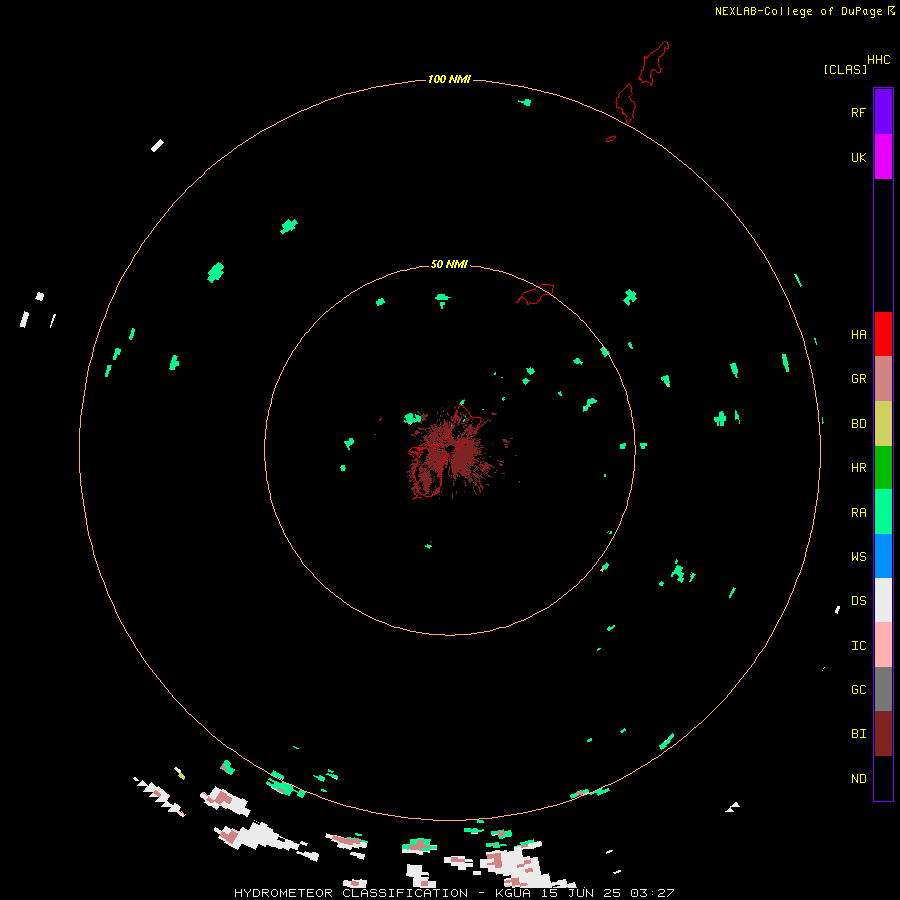The width and height of the screenshot is (900, 900).
Task: Click the 'WS' legend label
Action: 858,557
